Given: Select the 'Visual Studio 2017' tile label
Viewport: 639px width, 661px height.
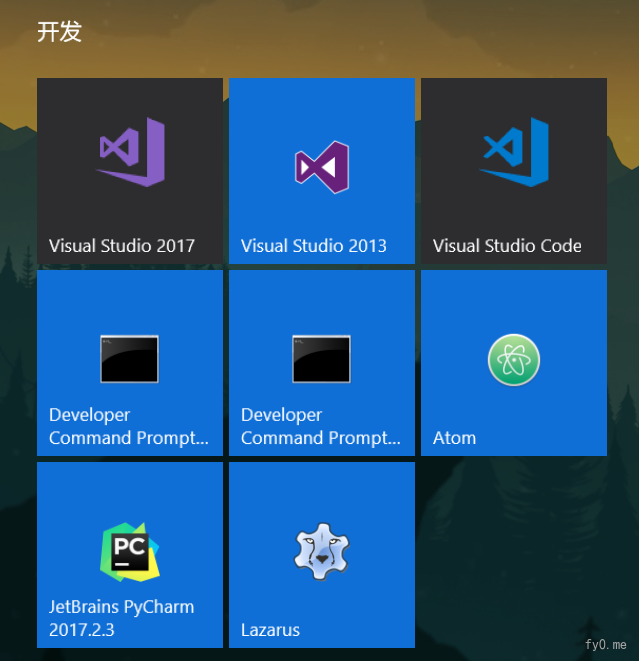Looking at the screenshot, I should pyautogui.click(x=122, y=246).
